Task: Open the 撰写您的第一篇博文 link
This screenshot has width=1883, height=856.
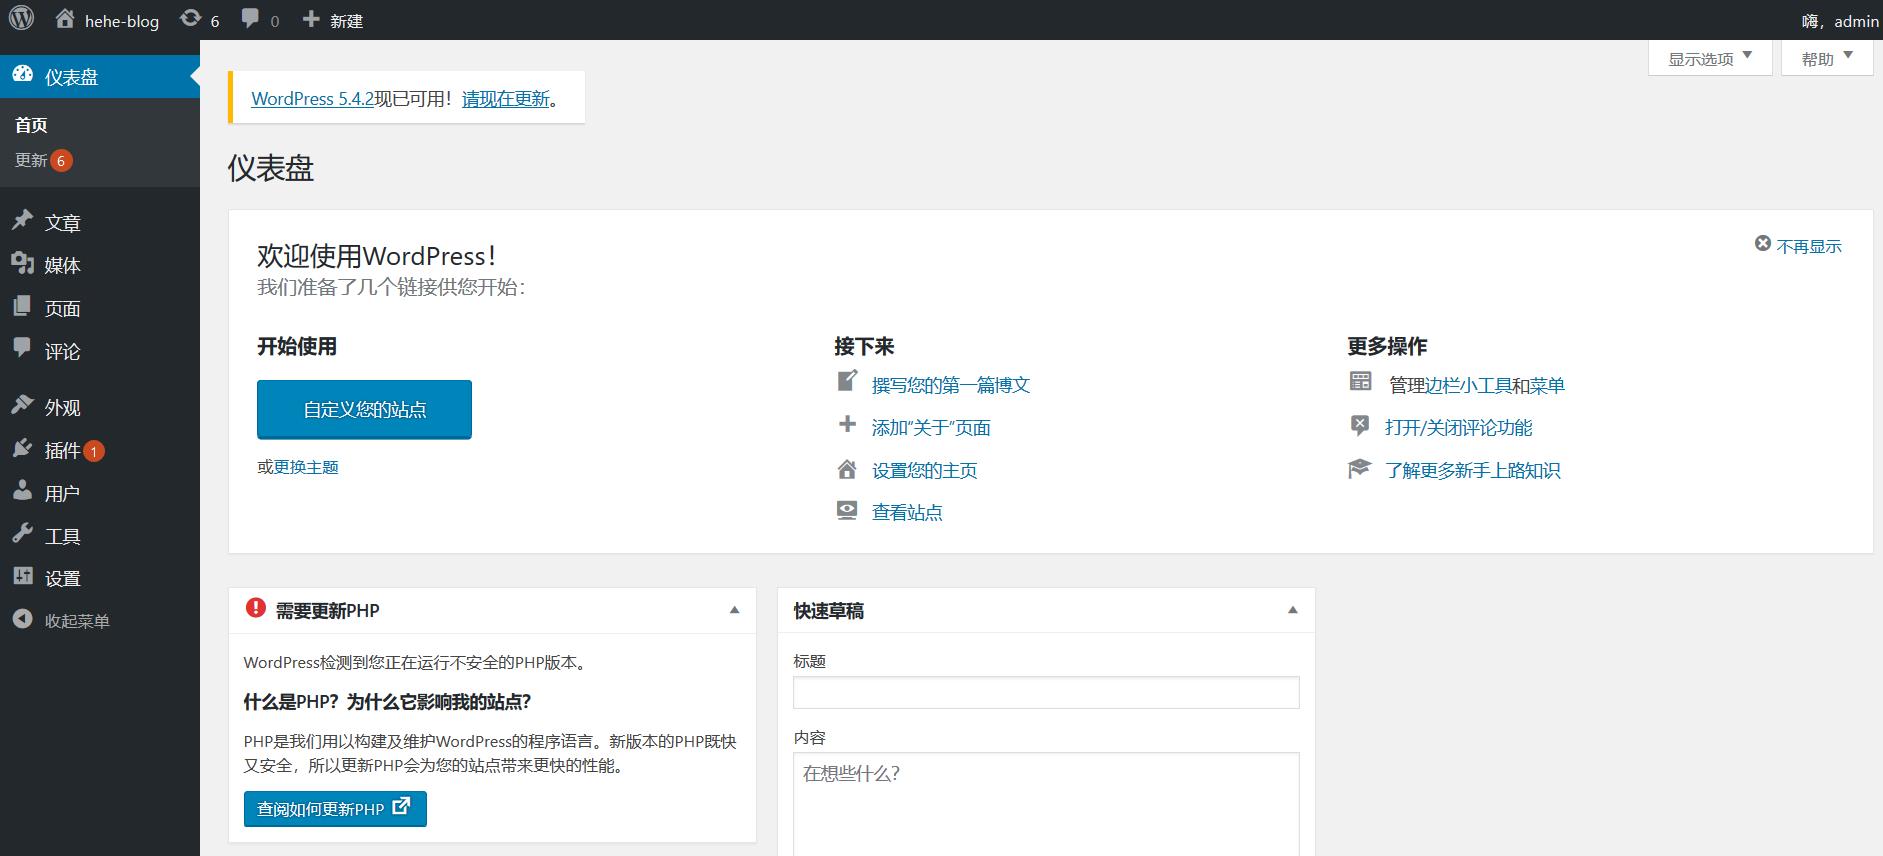Action: 951,385
